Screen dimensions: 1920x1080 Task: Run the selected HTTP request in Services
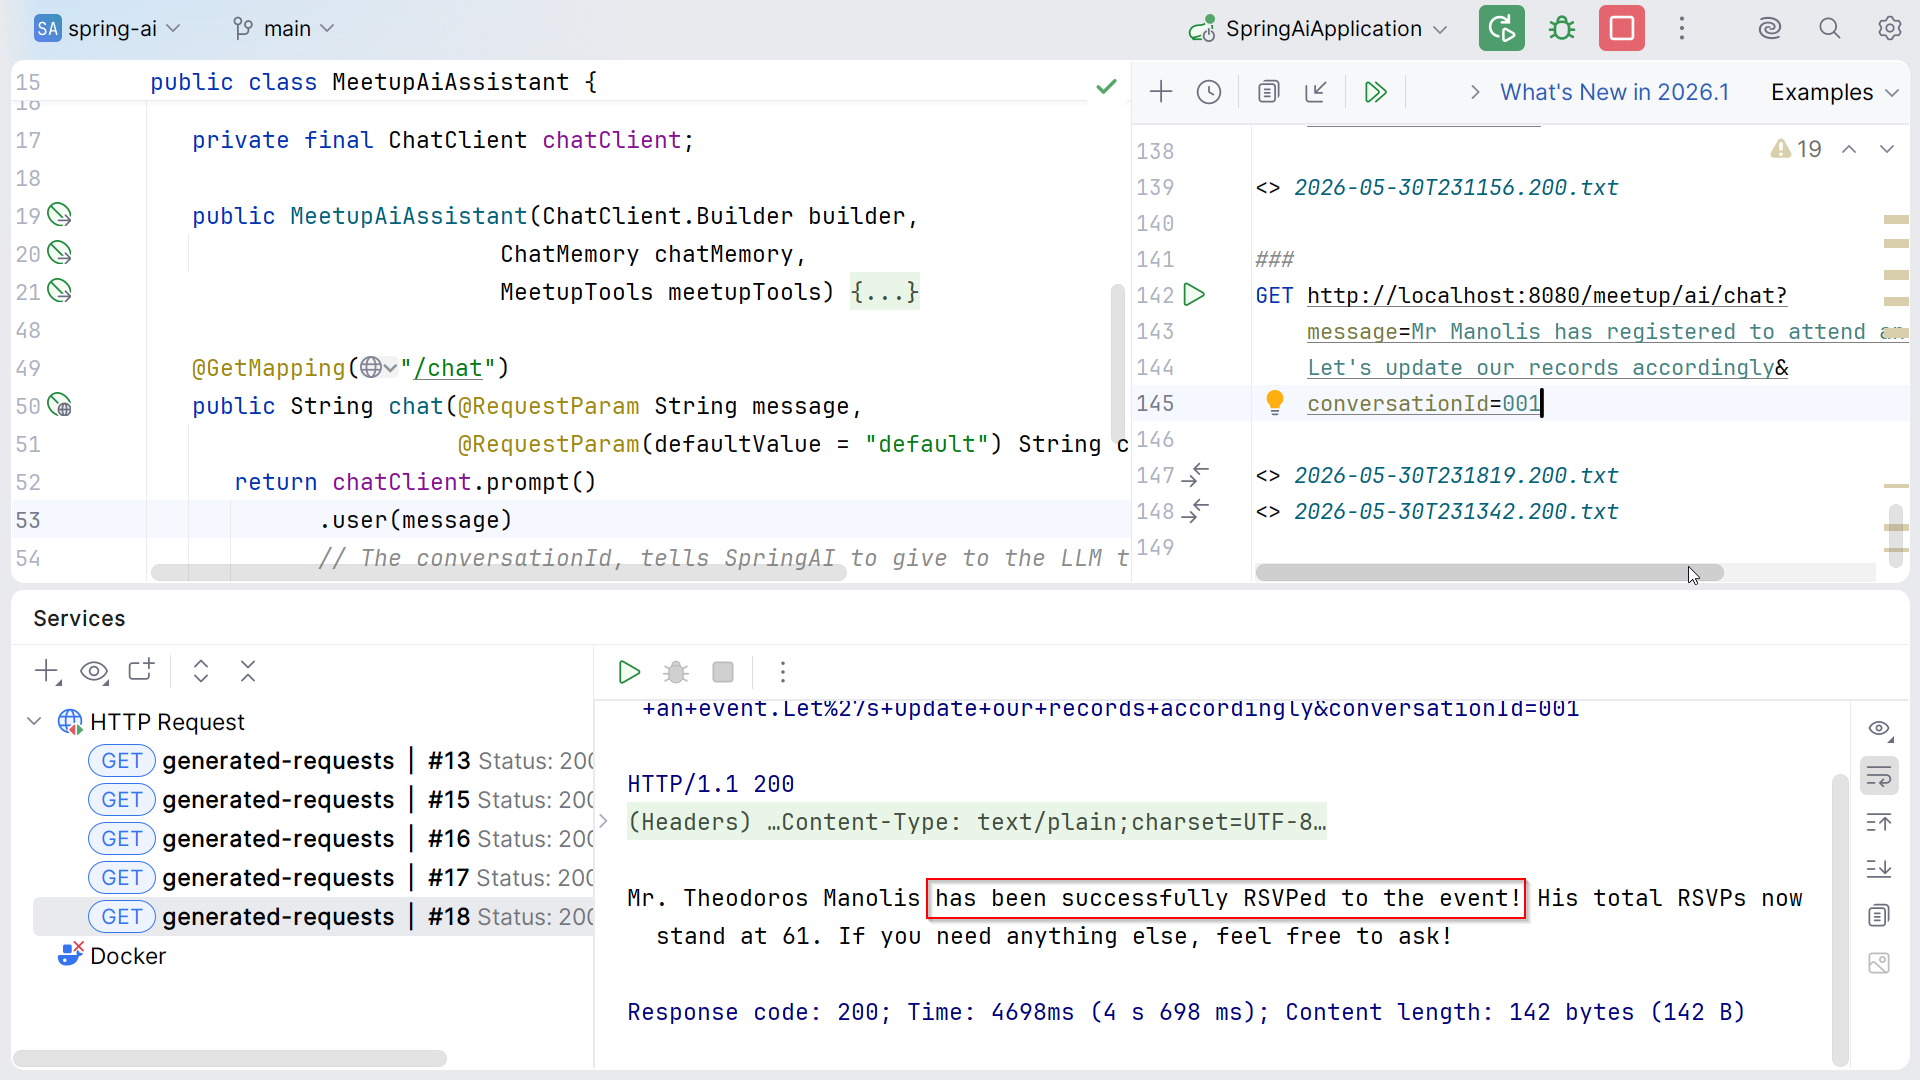click(x=629, y=672)
